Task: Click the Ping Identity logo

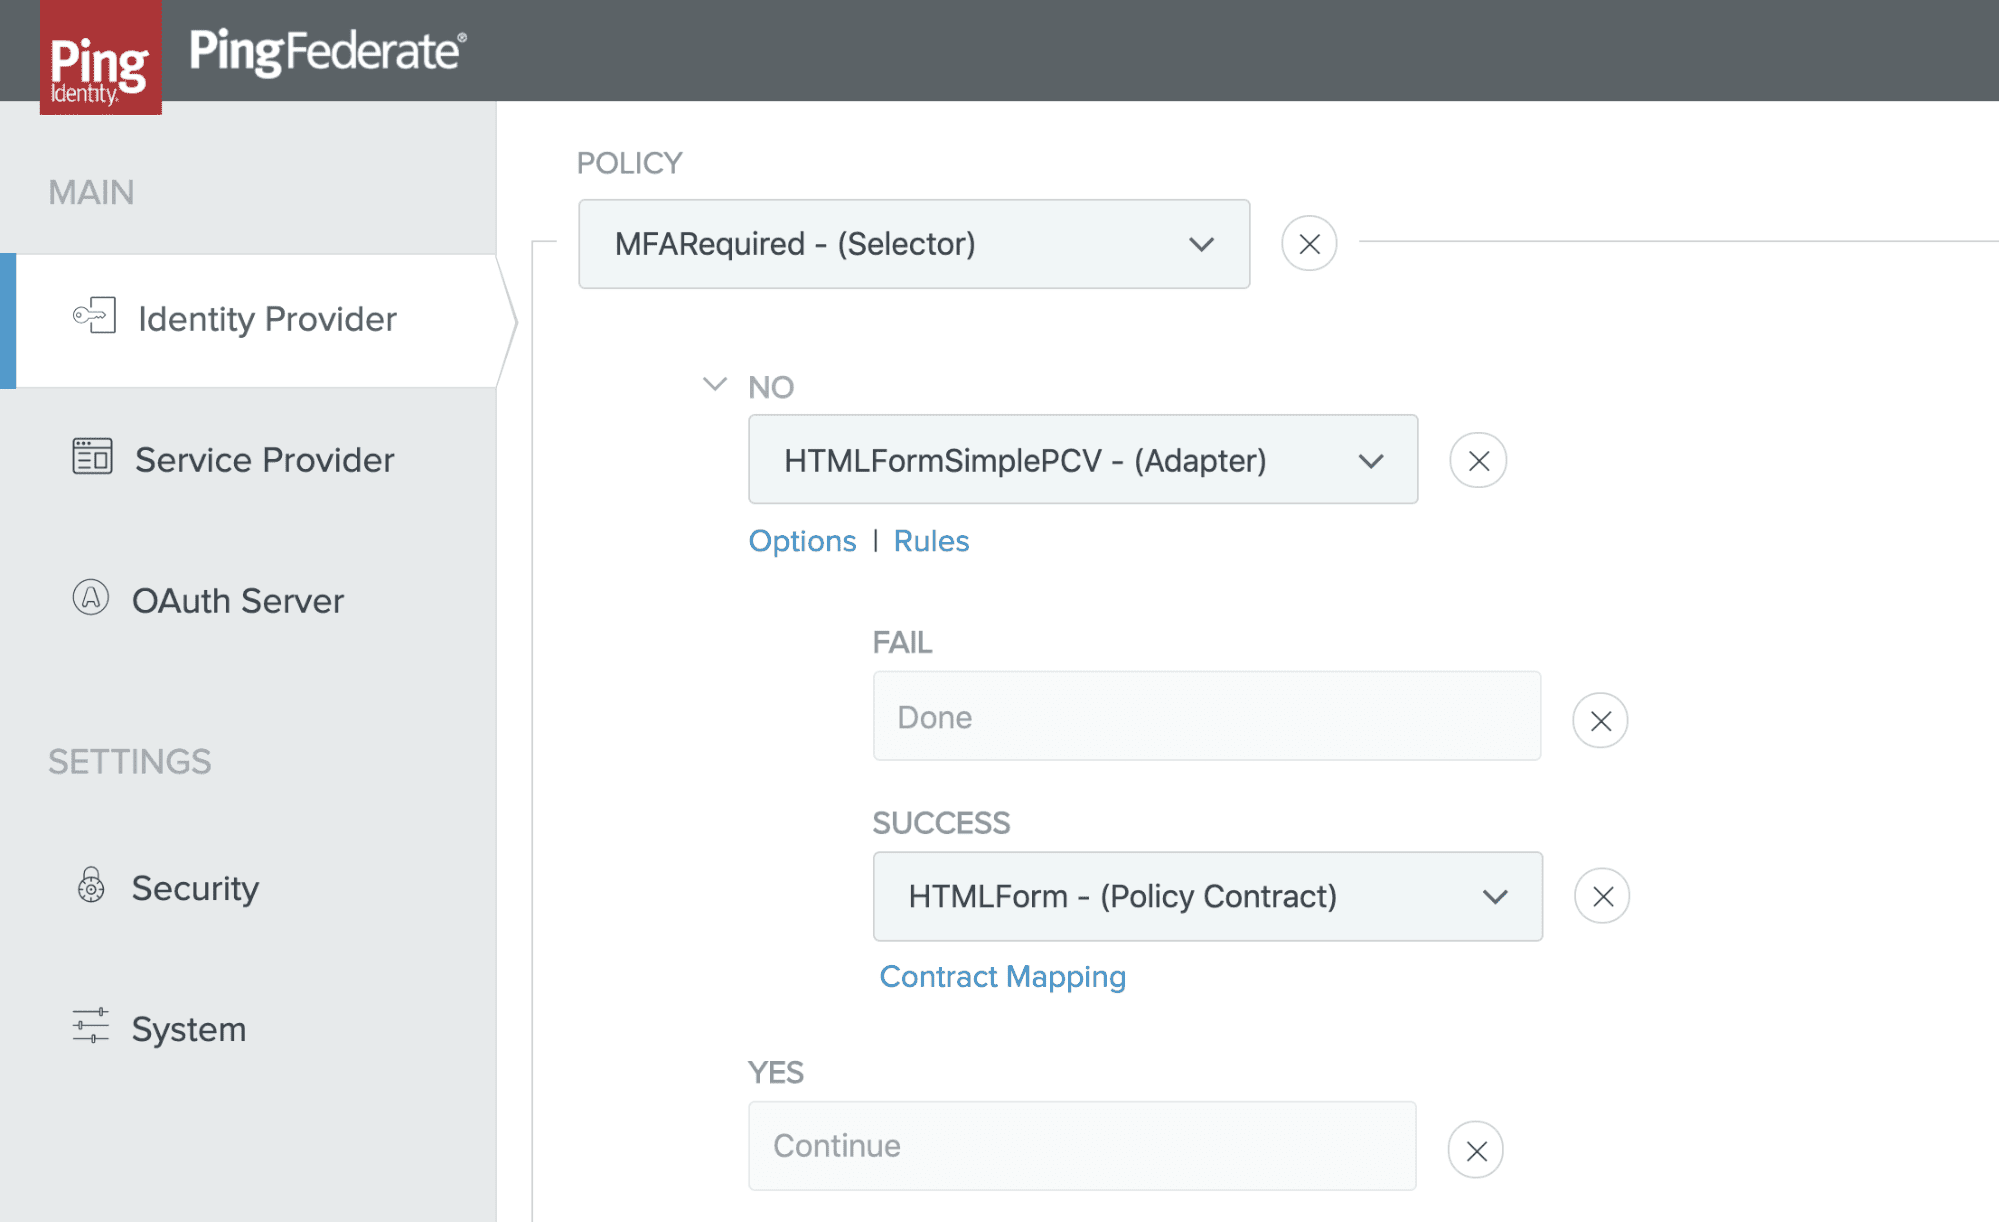Action: (100, 57)
